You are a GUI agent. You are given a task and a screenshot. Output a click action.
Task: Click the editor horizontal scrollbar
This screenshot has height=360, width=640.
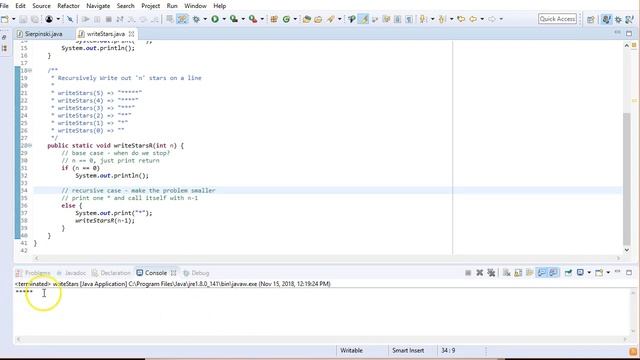327,258
